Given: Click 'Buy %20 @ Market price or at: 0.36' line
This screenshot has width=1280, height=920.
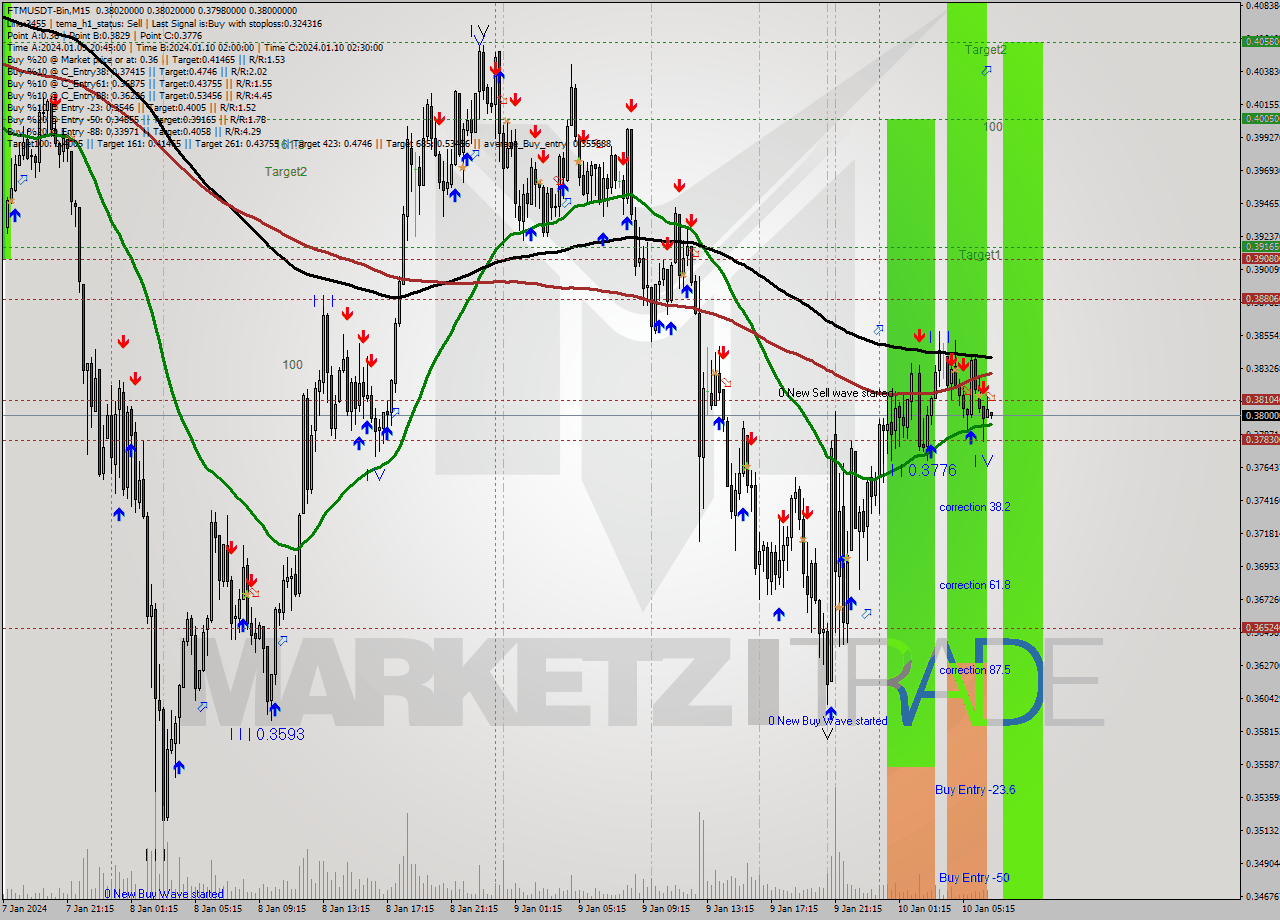Looking at the screenshot, I should (x=147, y=59).
